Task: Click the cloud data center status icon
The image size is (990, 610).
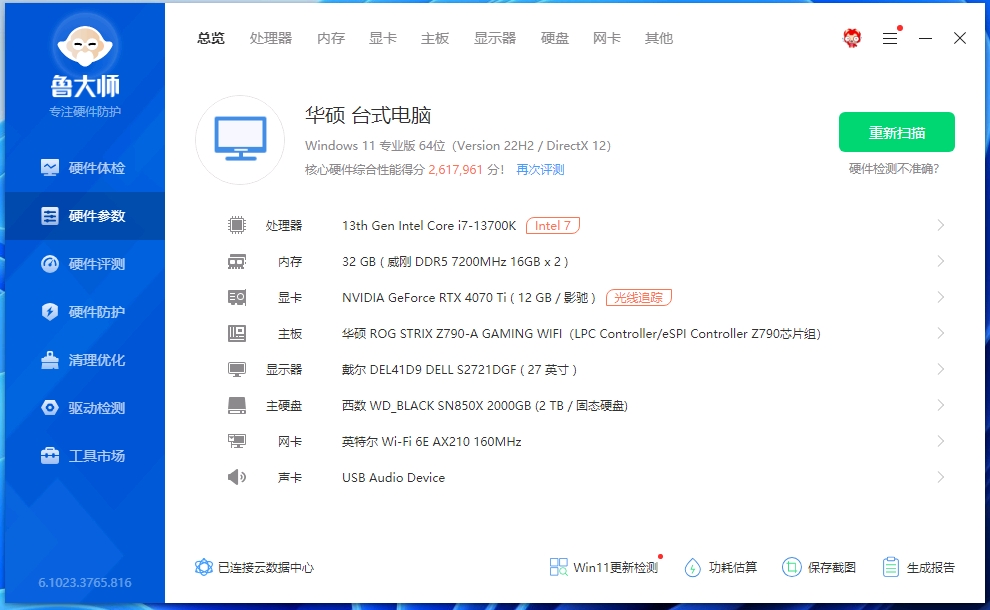Action: (203, 567)
